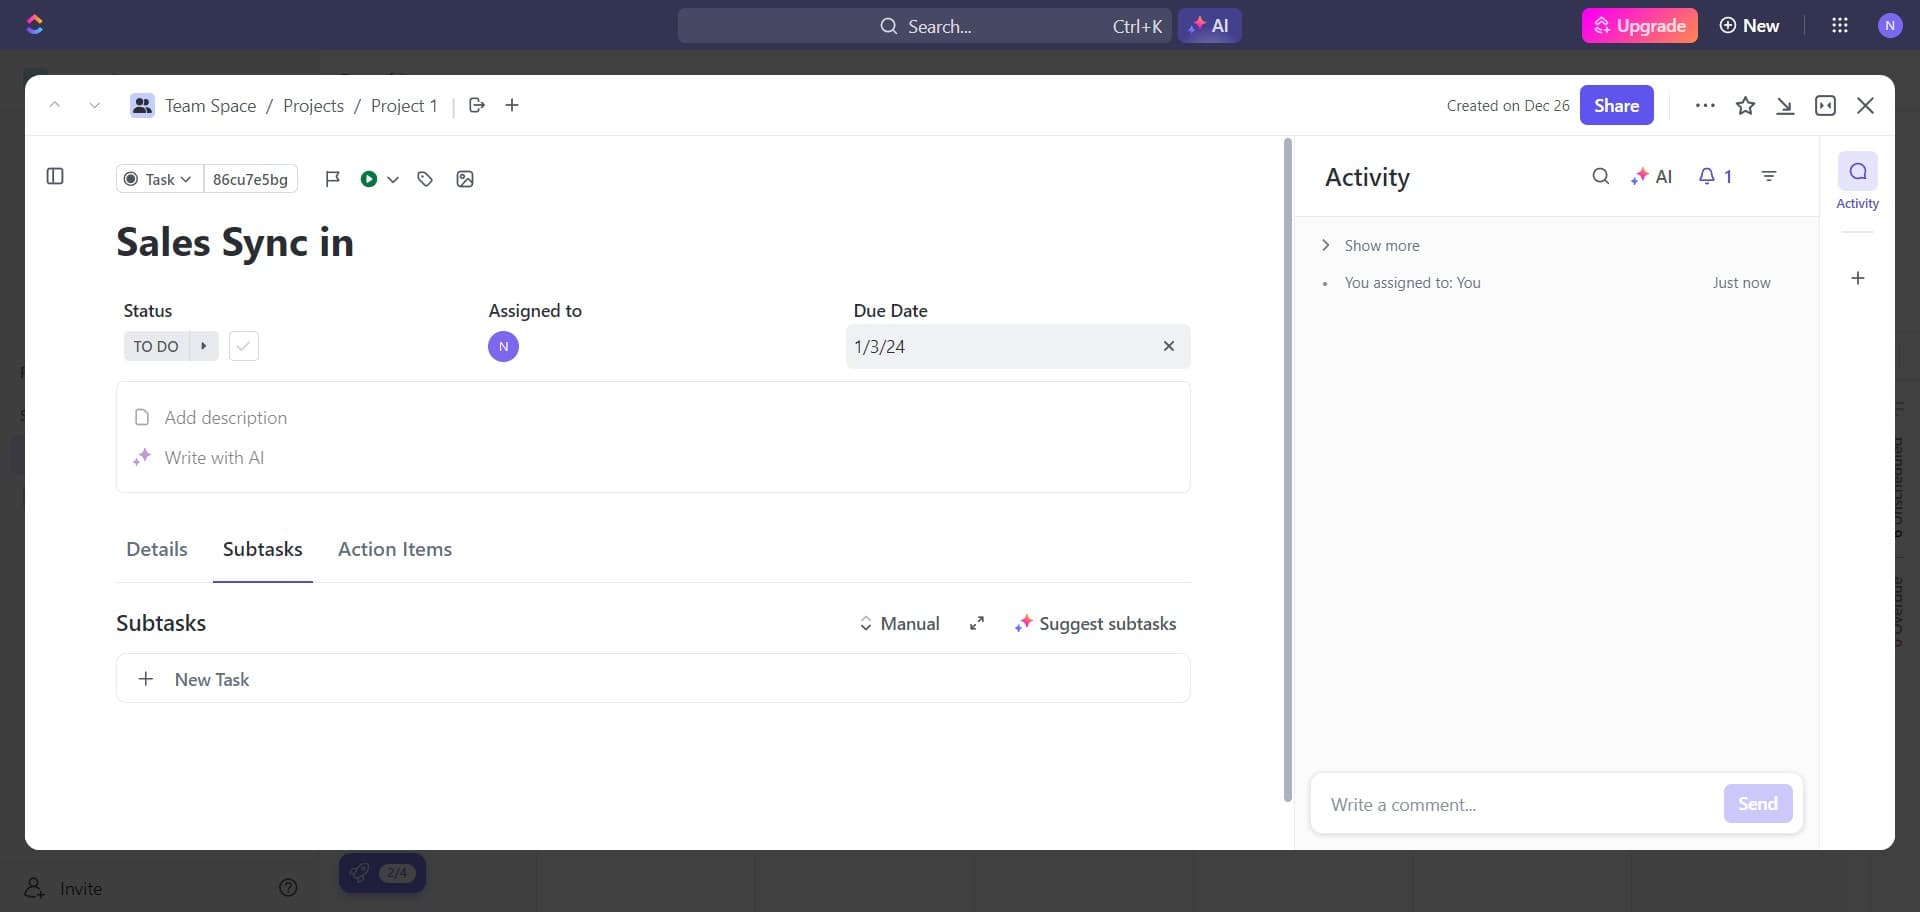The image size is (1920, 912).
Task: Switch to the Details tab
Action: 157,550
